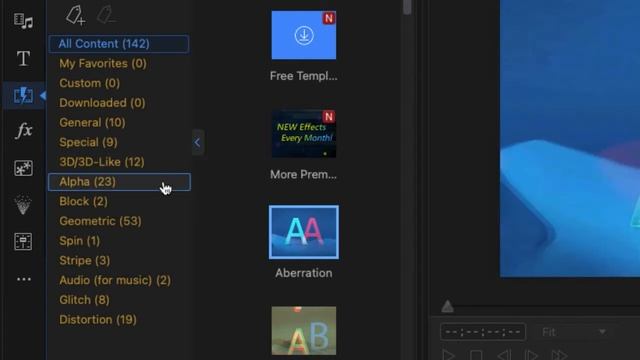The width and height of the screenshot is (640, 360).
Task: Click the library vertical scrollbar
Action: coord(407,7)
